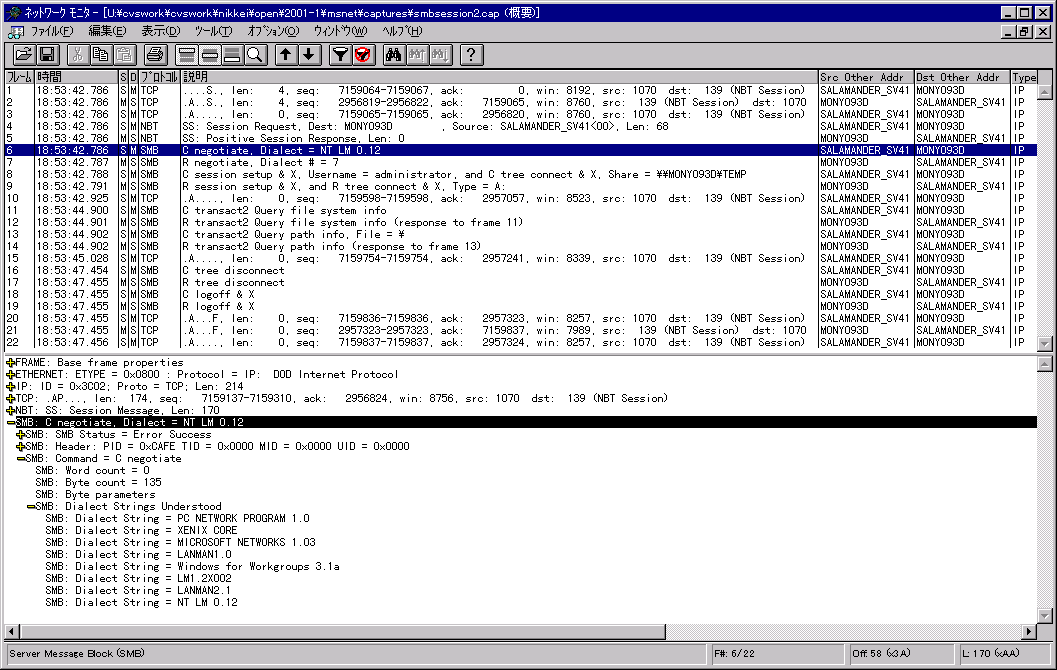Select Dialect String = XENIX CORE line
The height and width of the screenshot is (670, 1057).
click(142, 530)
